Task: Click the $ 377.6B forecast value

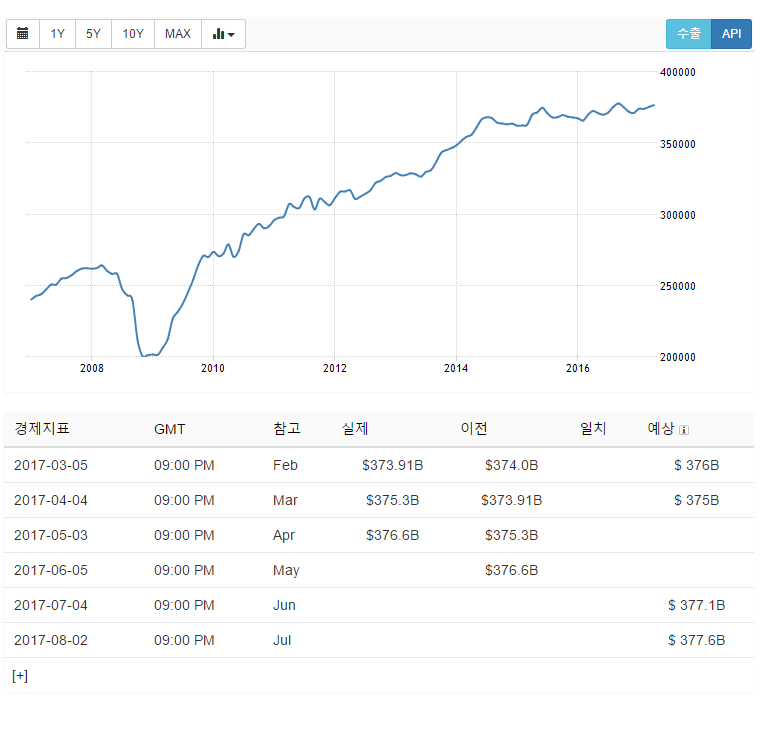Action: point(696,640)
